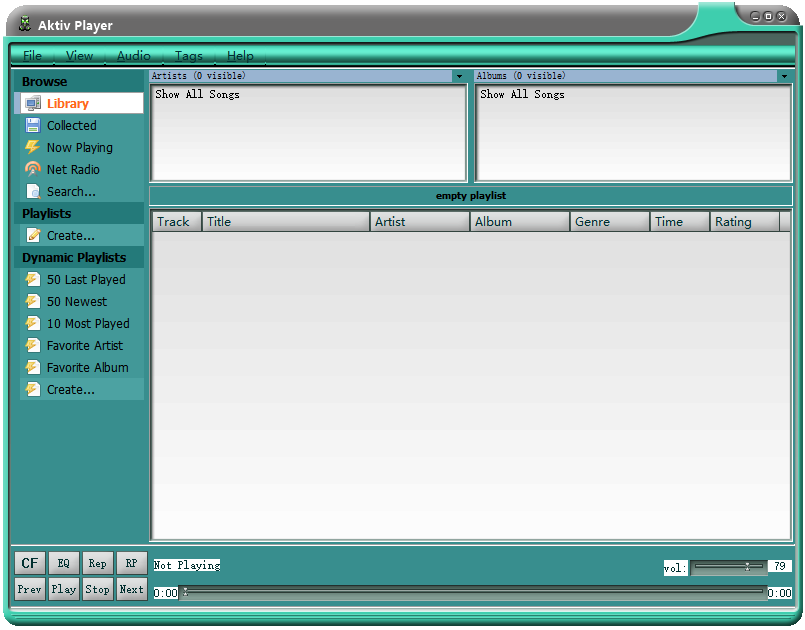
Task: Click the playback seek bar
Action: 473,592
